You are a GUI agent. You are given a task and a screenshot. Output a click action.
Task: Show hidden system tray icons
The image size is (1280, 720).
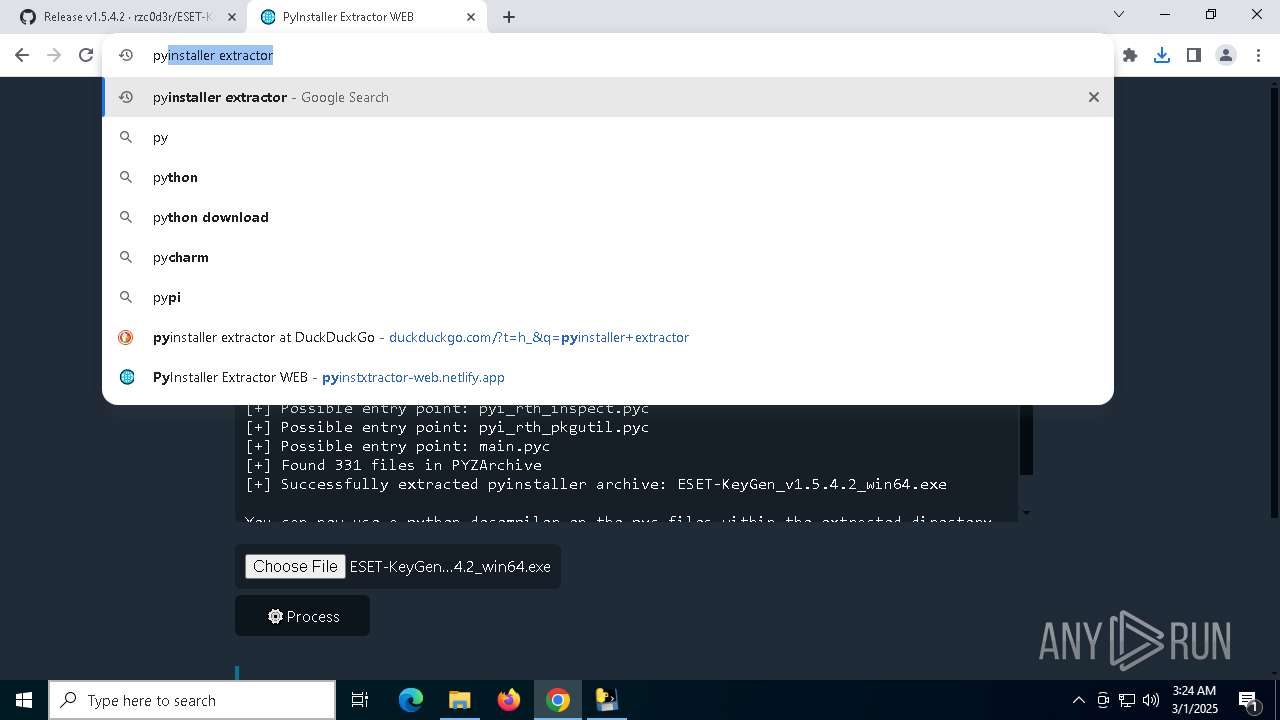pos(1078,700)
